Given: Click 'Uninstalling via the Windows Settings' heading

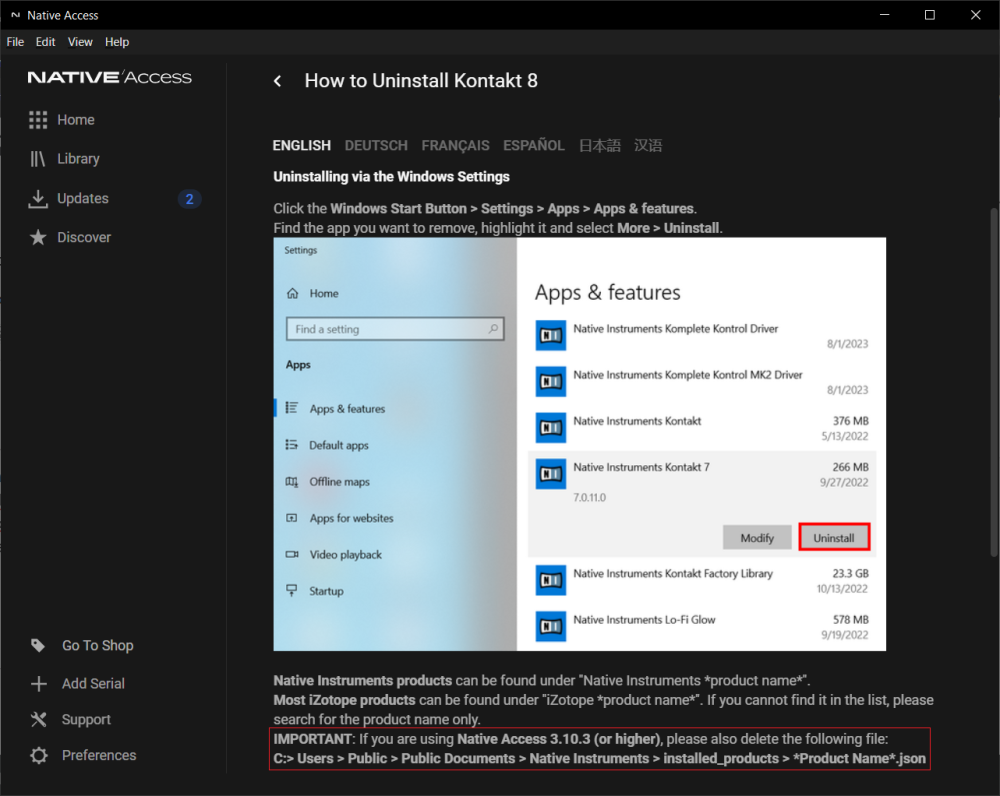Looking at the screenshot, I should 392,177.
